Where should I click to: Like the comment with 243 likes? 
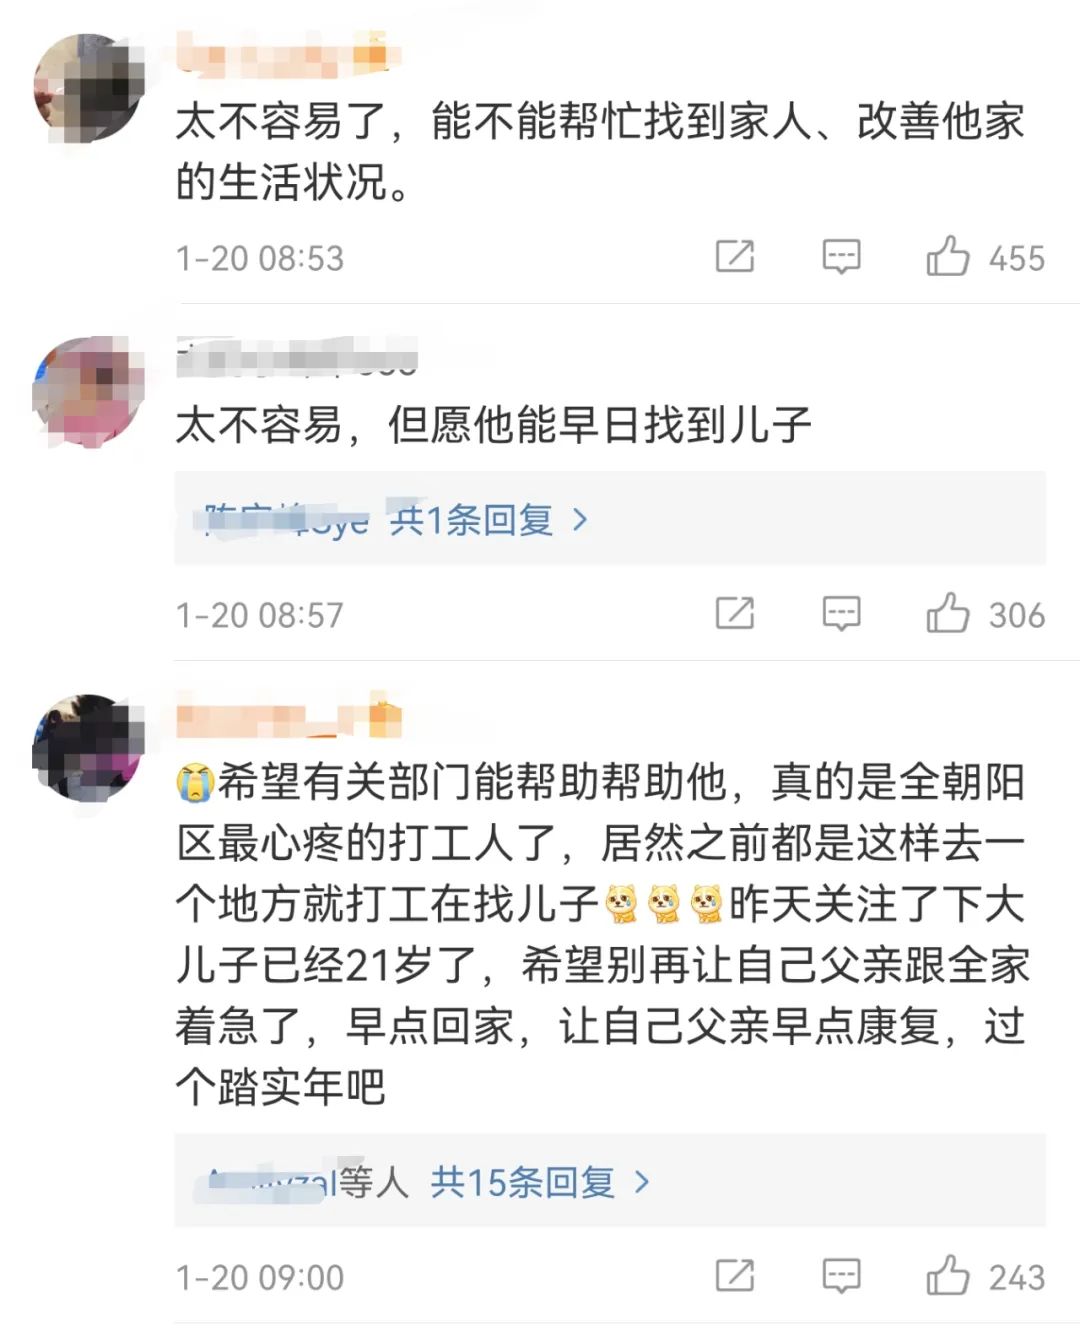click(x=948, y=1274)
